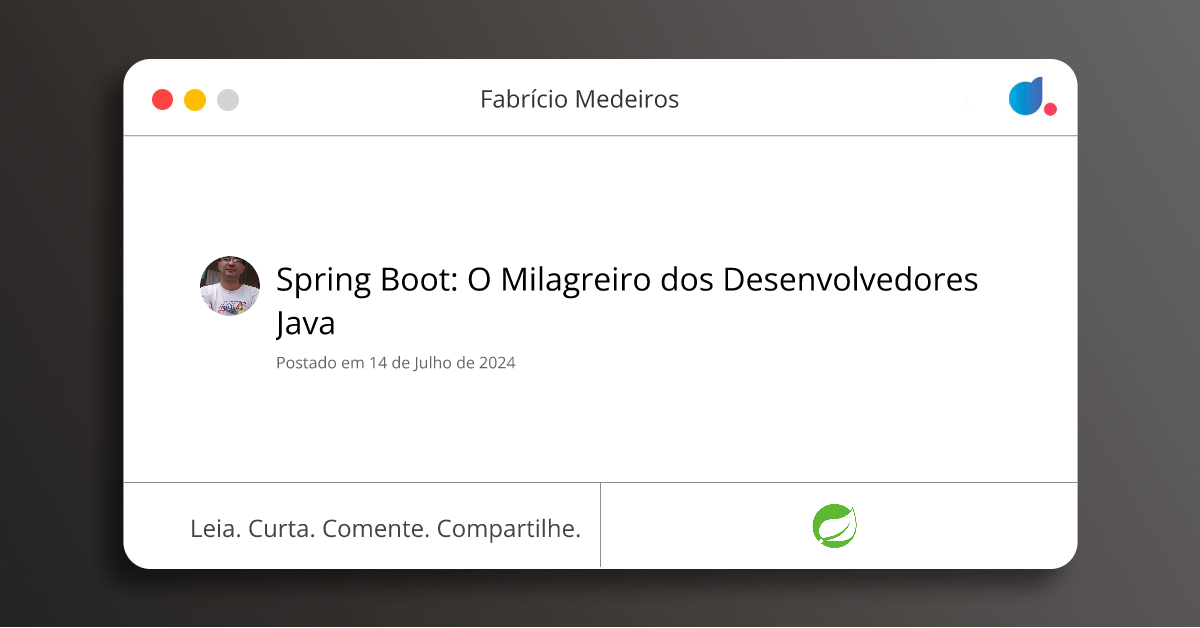Enable the footer call-to-action section
The width and height of the screenshot is (1200, 628).
coord(385,528)
